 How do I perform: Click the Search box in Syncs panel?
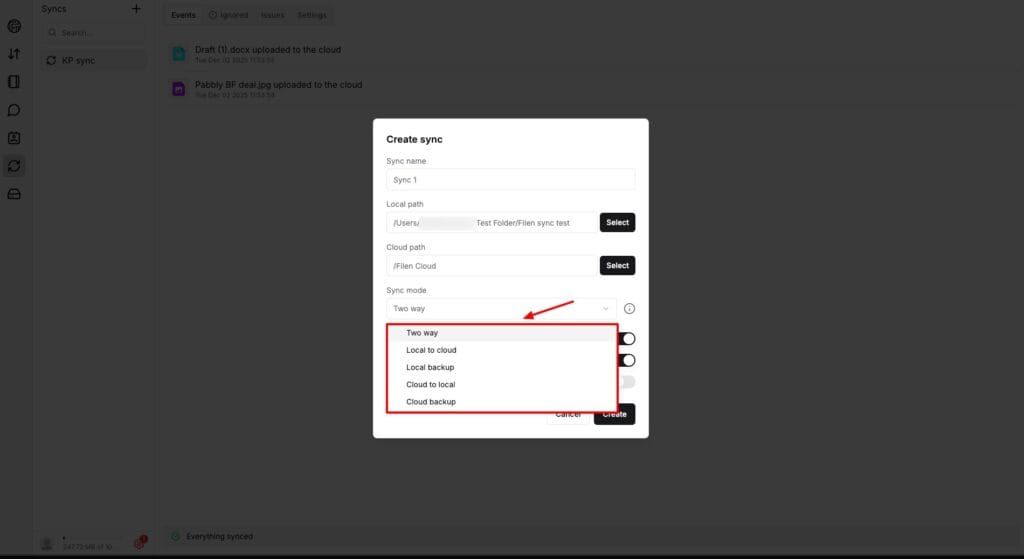(x=93, y=33)
